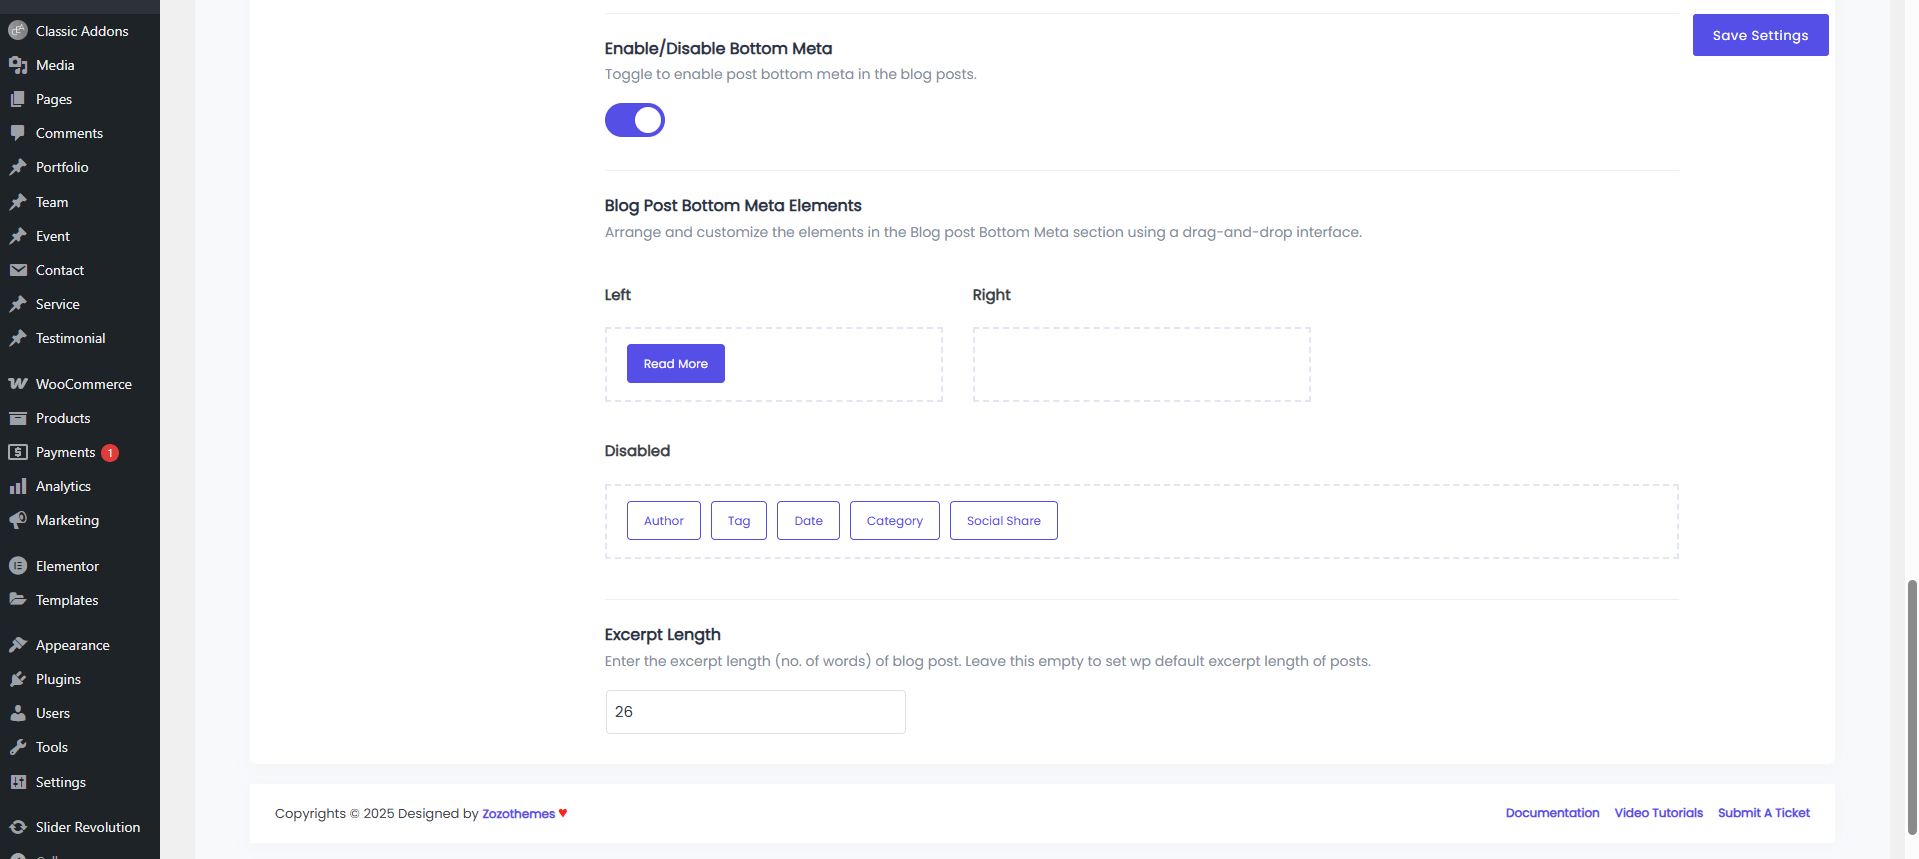
Task: Open the Video Tutorials link
Action: 1658,813
